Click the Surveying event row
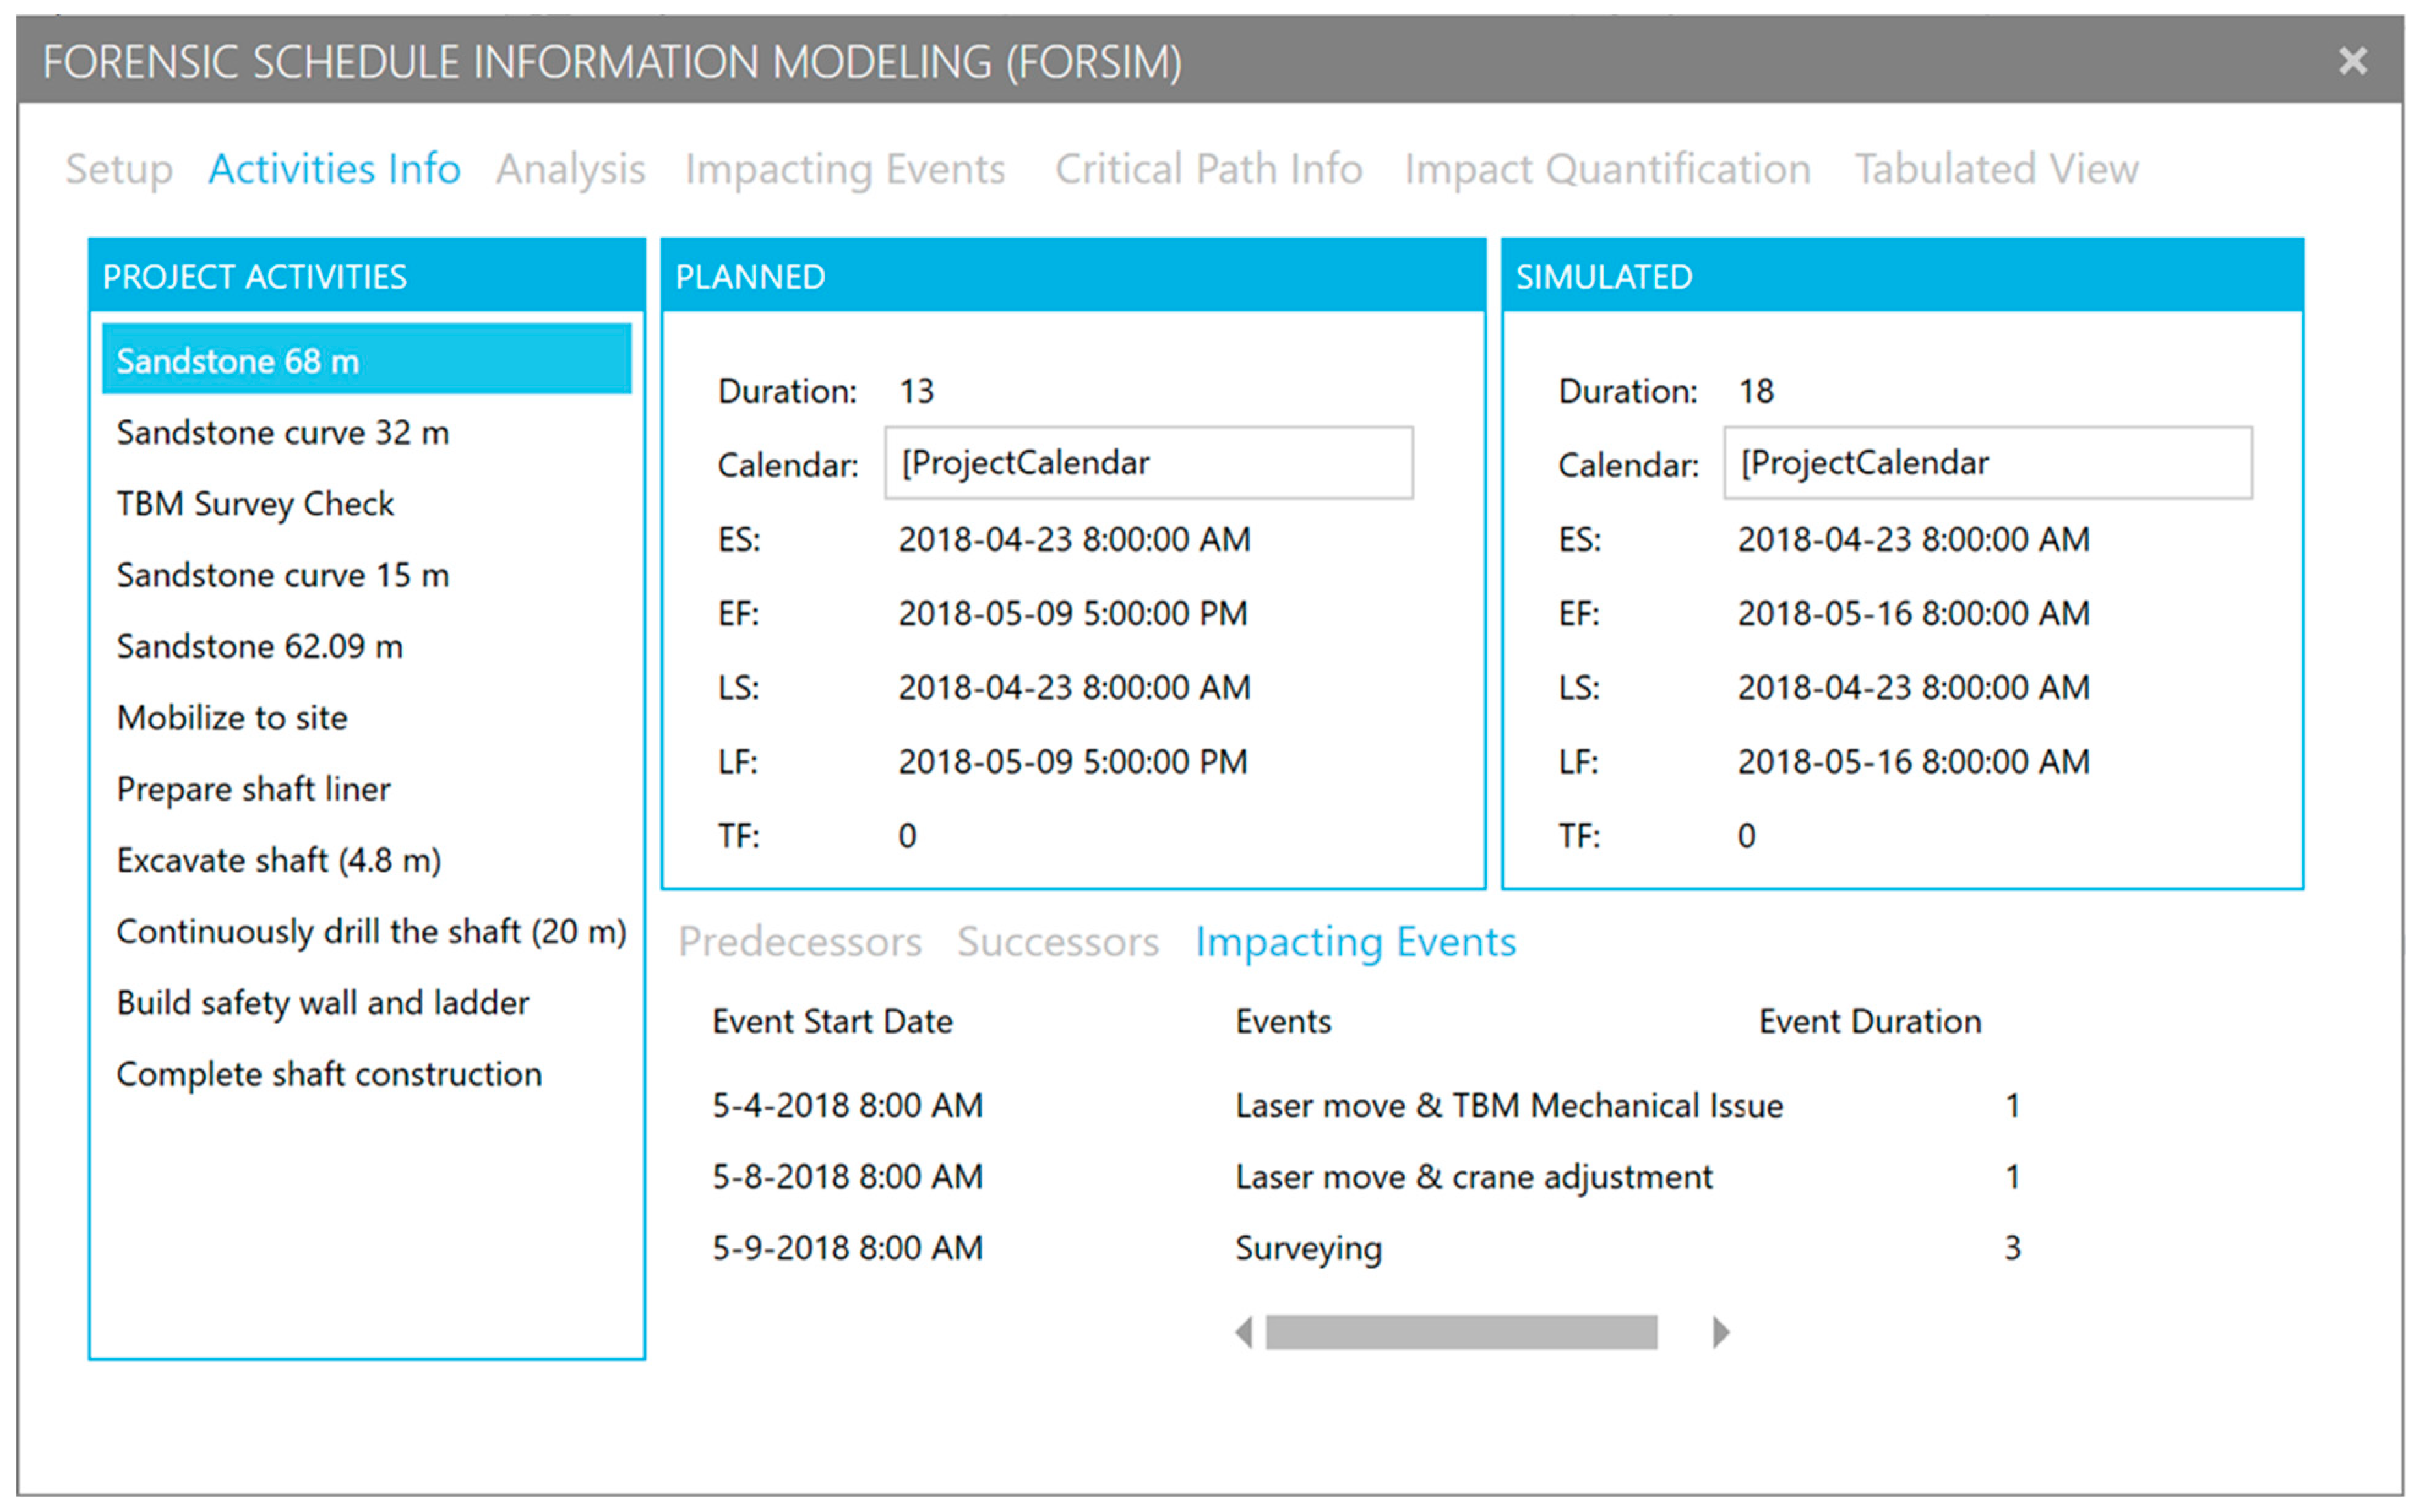Screen dimensions: 2422x1512 click(x=1308, y=1248)
